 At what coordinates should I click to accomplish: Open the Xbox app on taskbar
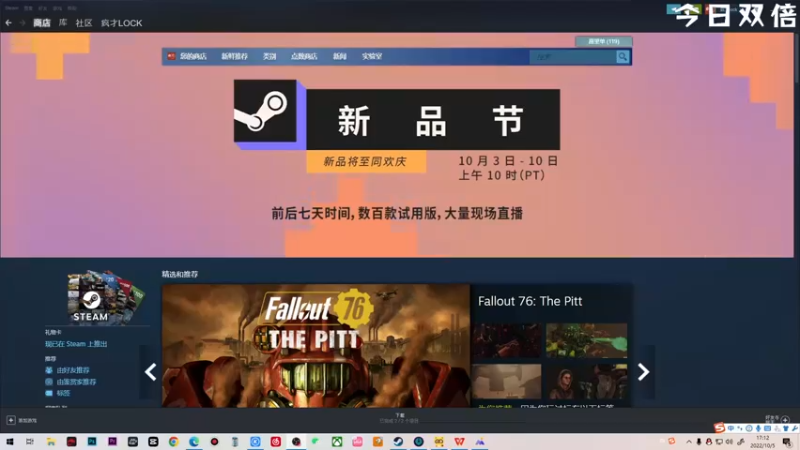pos(337,441)
